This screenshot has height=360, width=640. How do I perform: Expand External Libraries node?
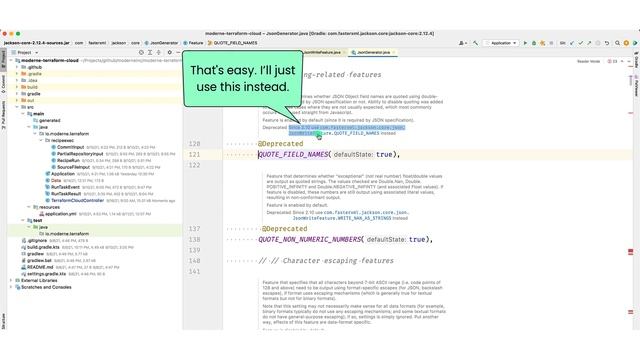tap(11, 280)
